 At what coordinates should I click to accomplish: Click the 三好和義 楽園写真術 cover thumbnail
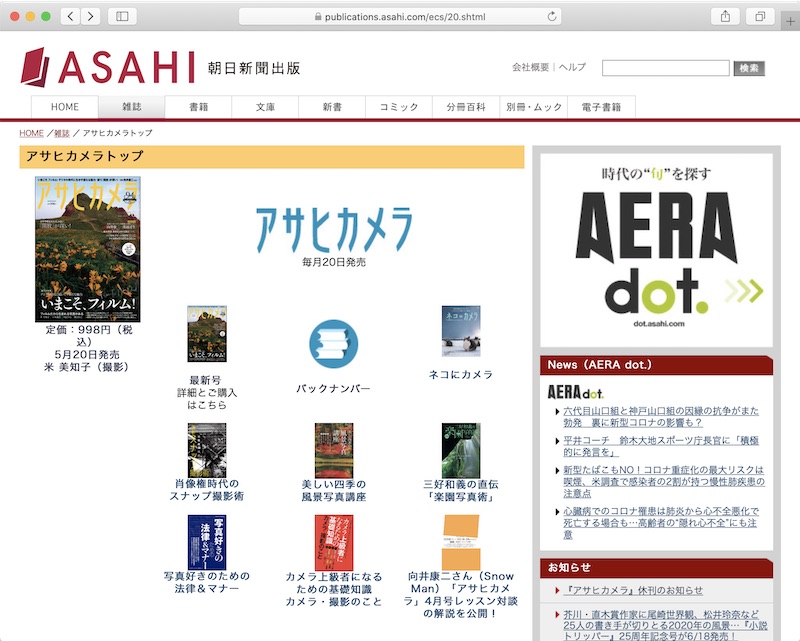(461, 450)
